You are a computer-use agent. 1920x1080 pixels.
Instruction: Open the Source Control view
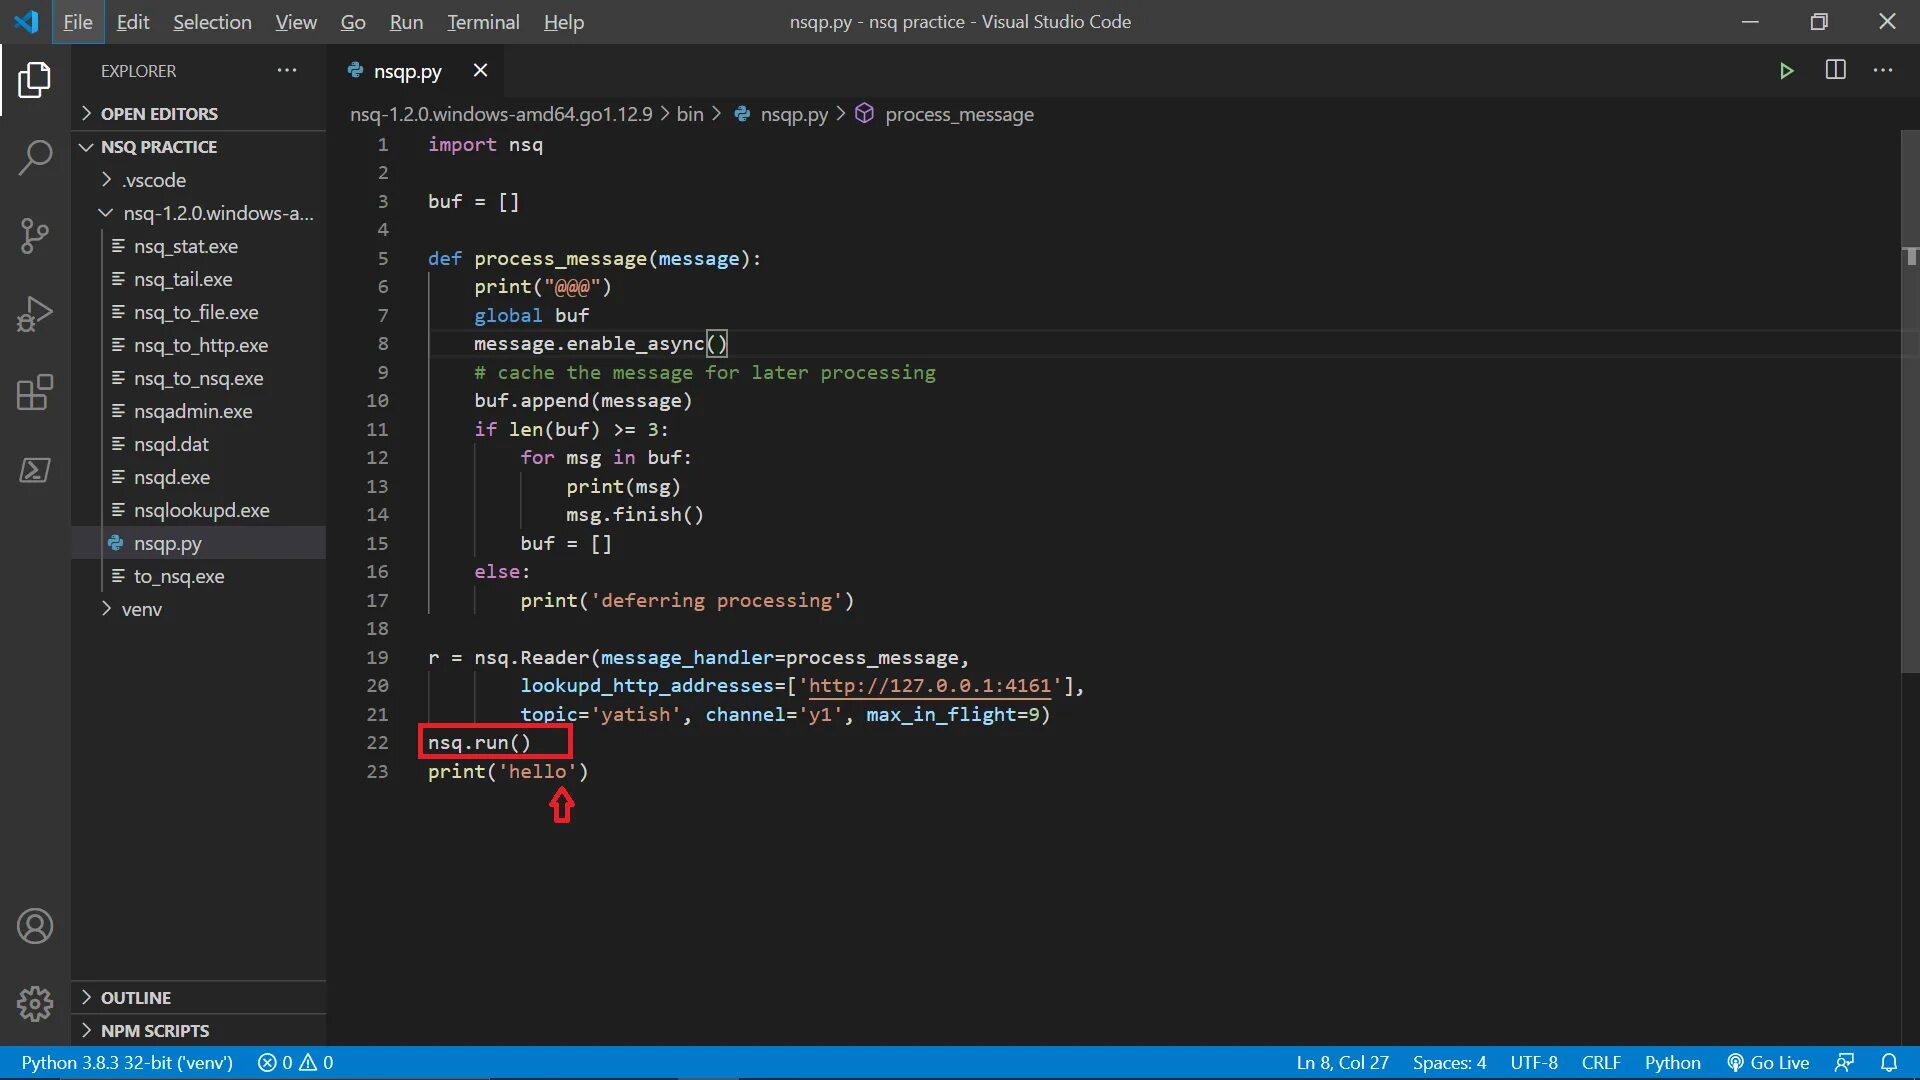[x=35, y=236]
